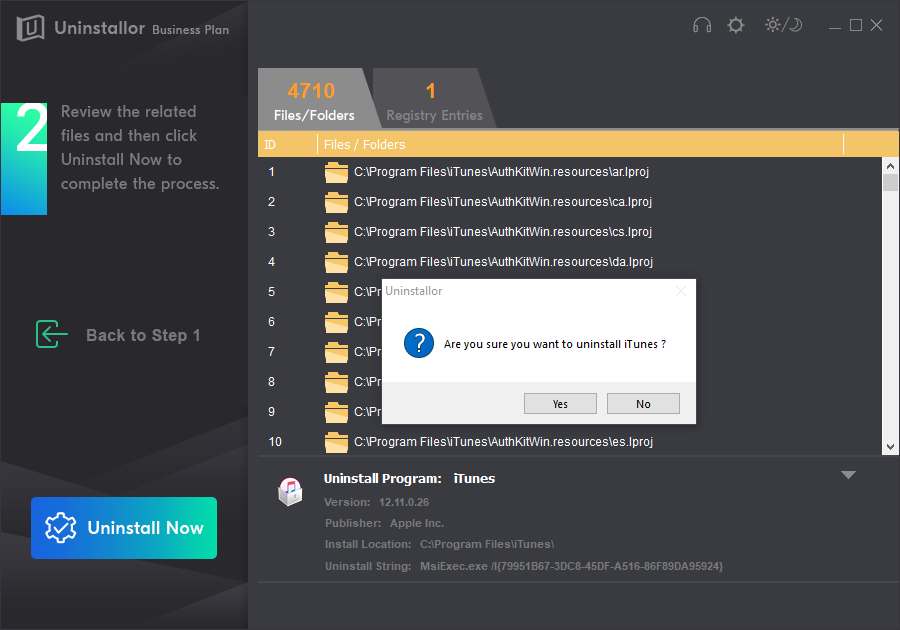Open settings gear icon
This screenshot has width=900, height=630.
735,25
